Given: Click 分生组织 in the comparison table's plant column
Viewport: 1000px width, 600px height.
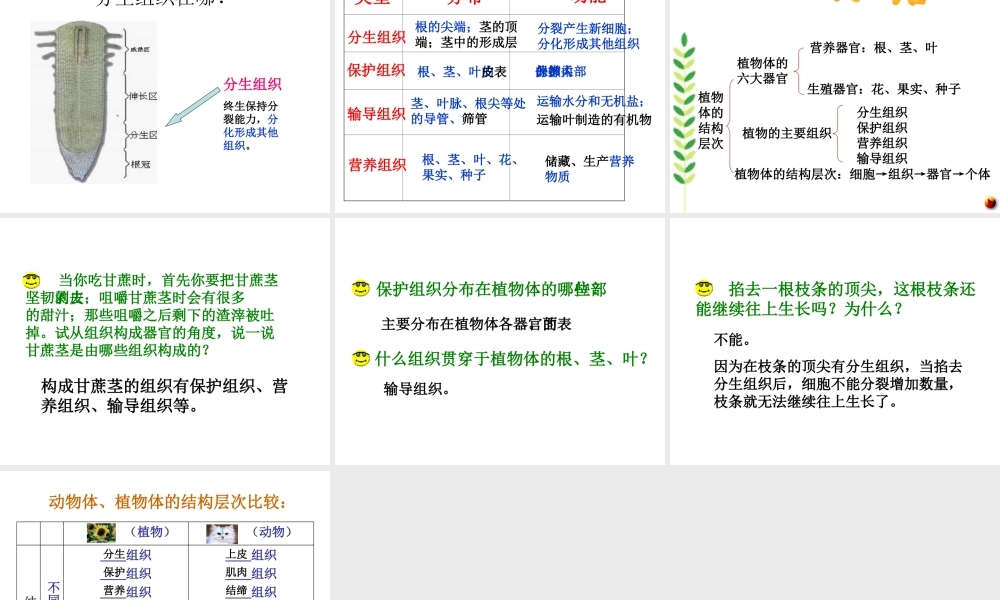Looking at the screenshot, I should (127, 555).
